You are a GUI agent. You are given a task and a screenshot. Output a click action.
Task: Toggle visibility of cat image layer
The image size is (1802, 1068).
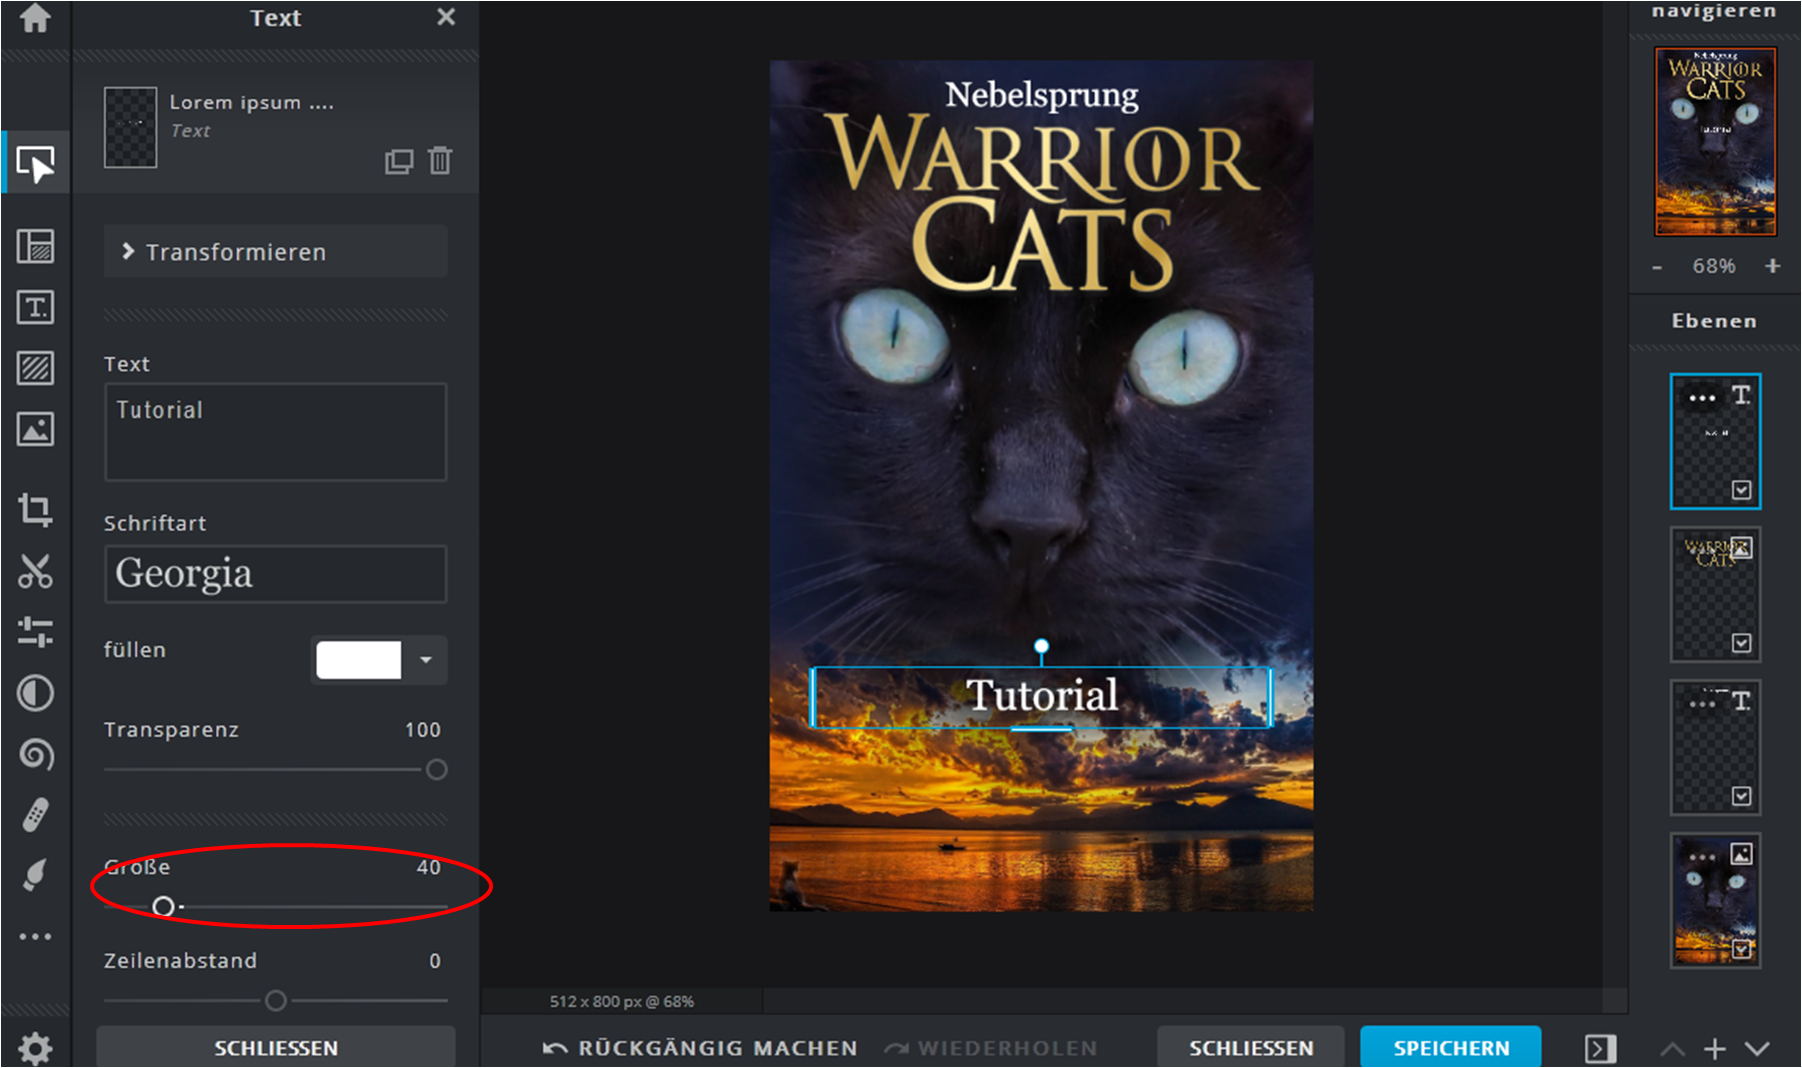pos(1742,949)
